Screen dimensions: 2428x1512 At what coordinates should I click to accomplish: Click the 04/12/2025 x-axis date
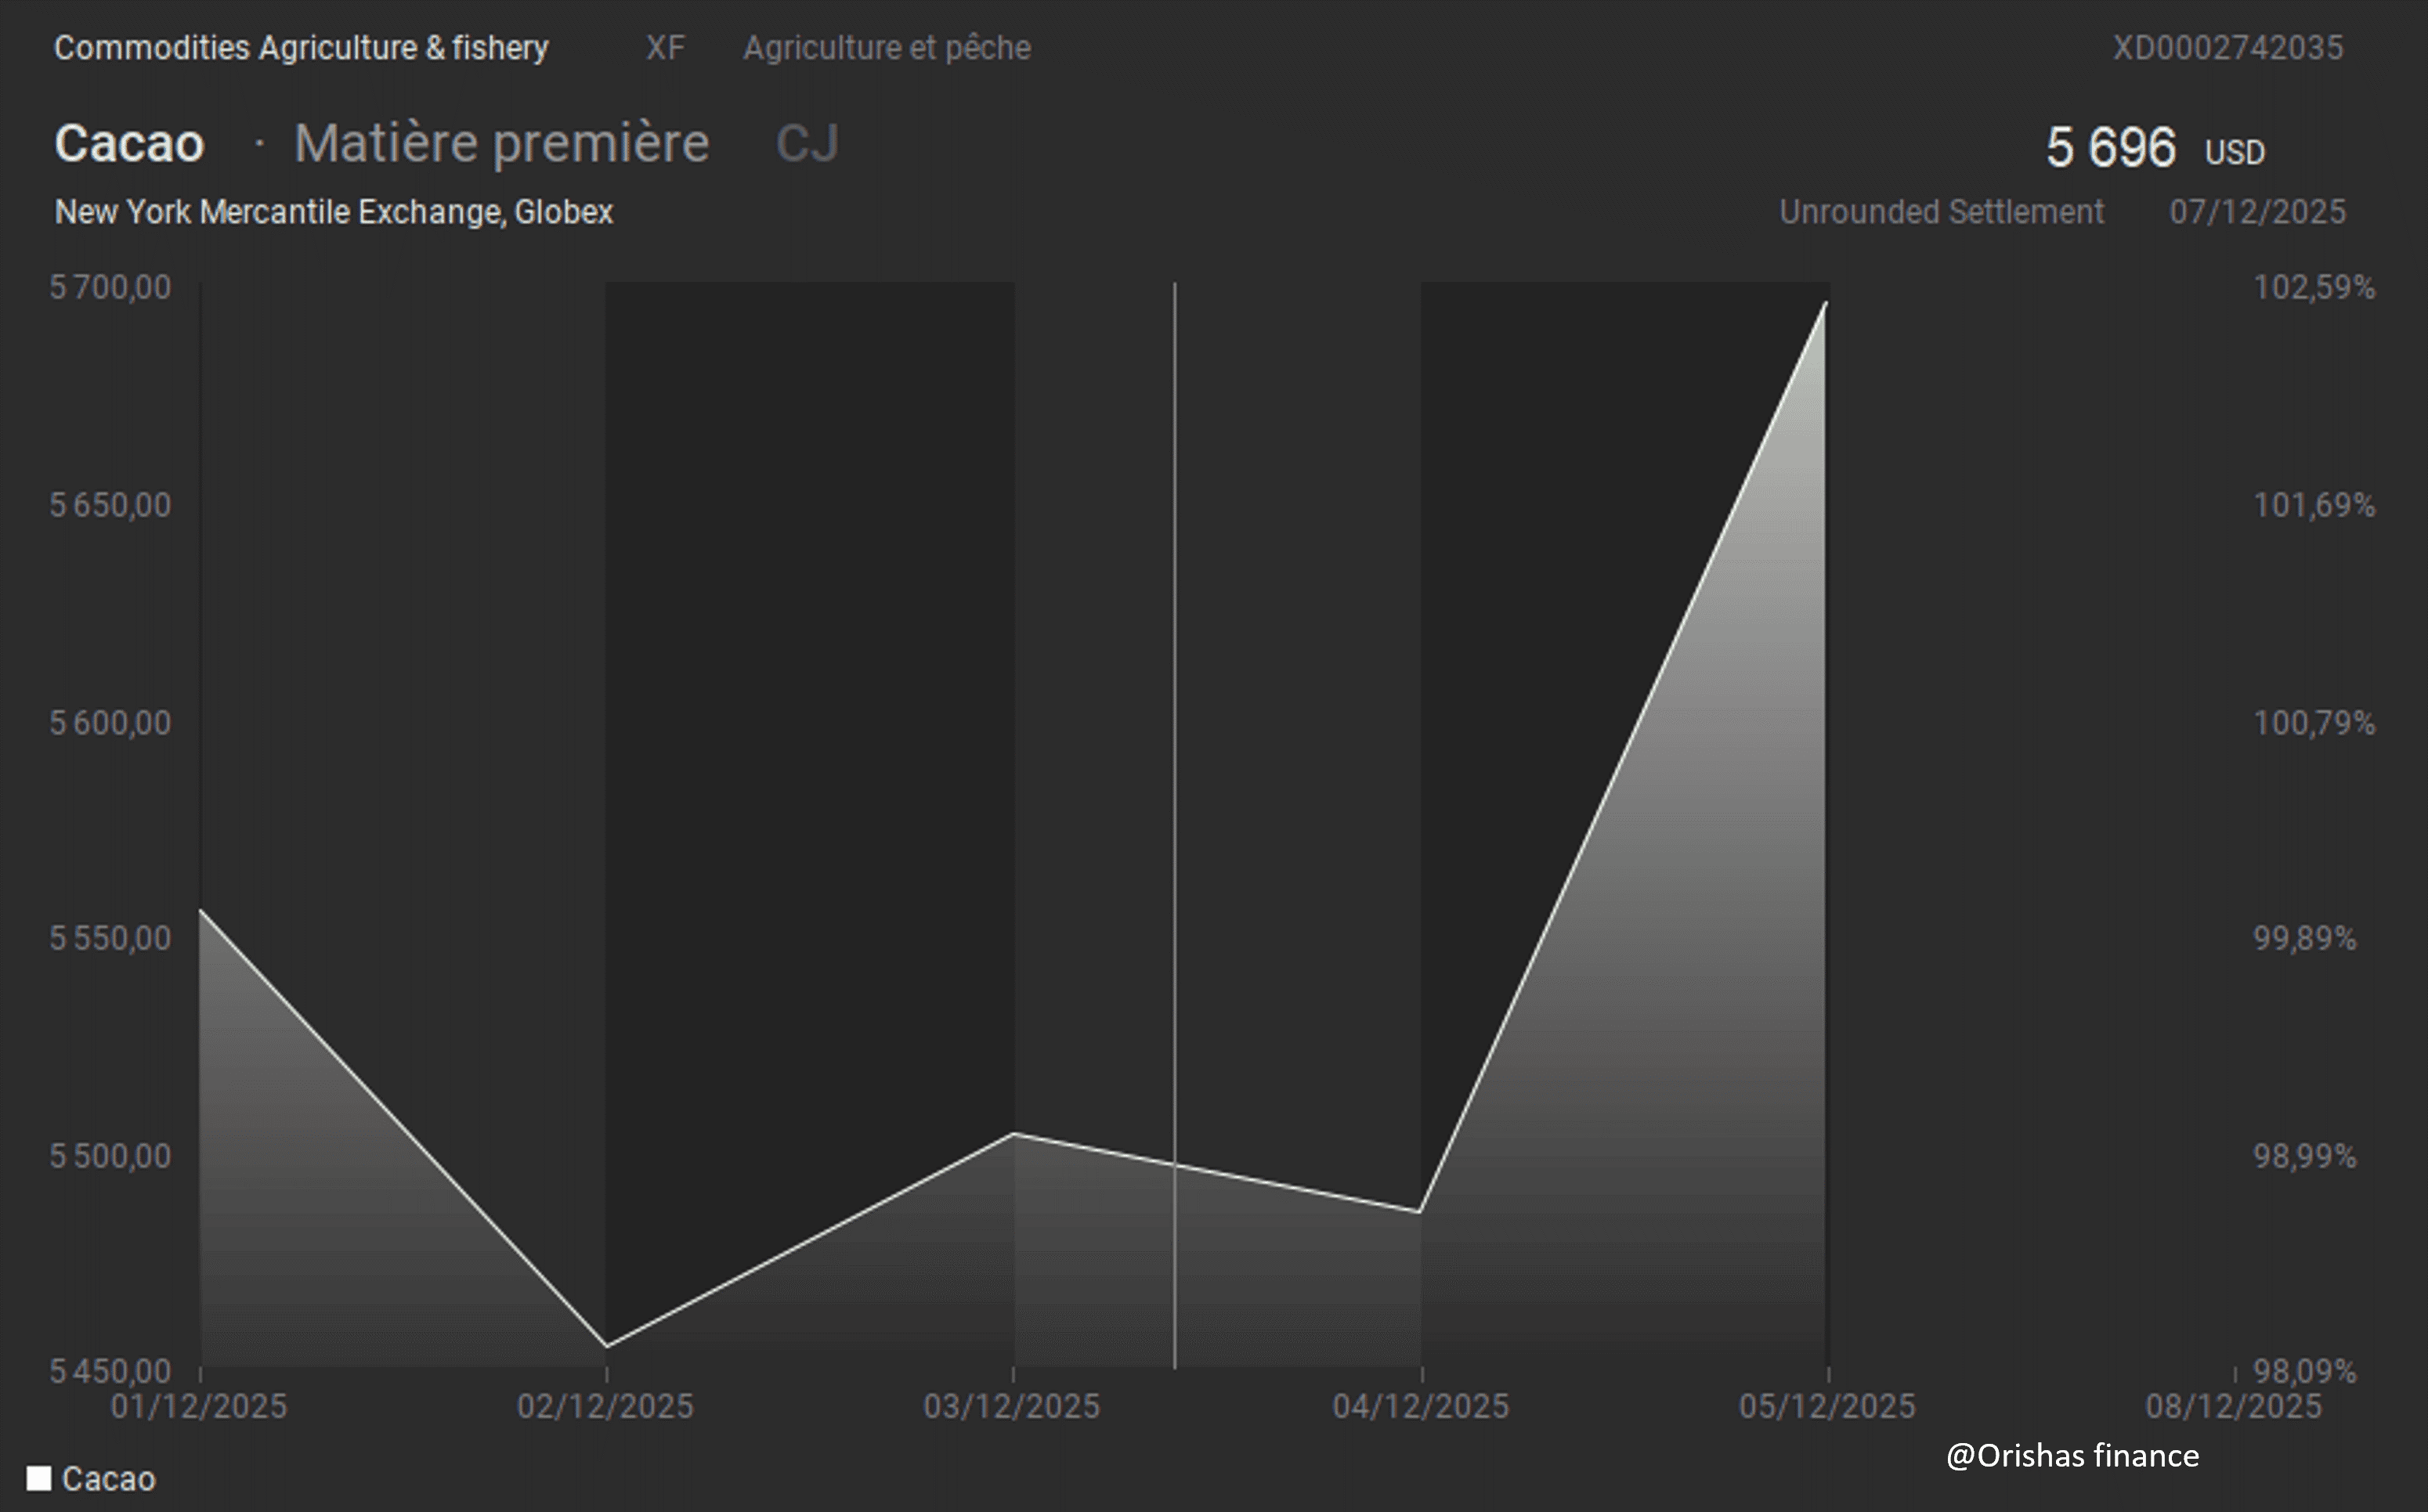[1420, 1406]
